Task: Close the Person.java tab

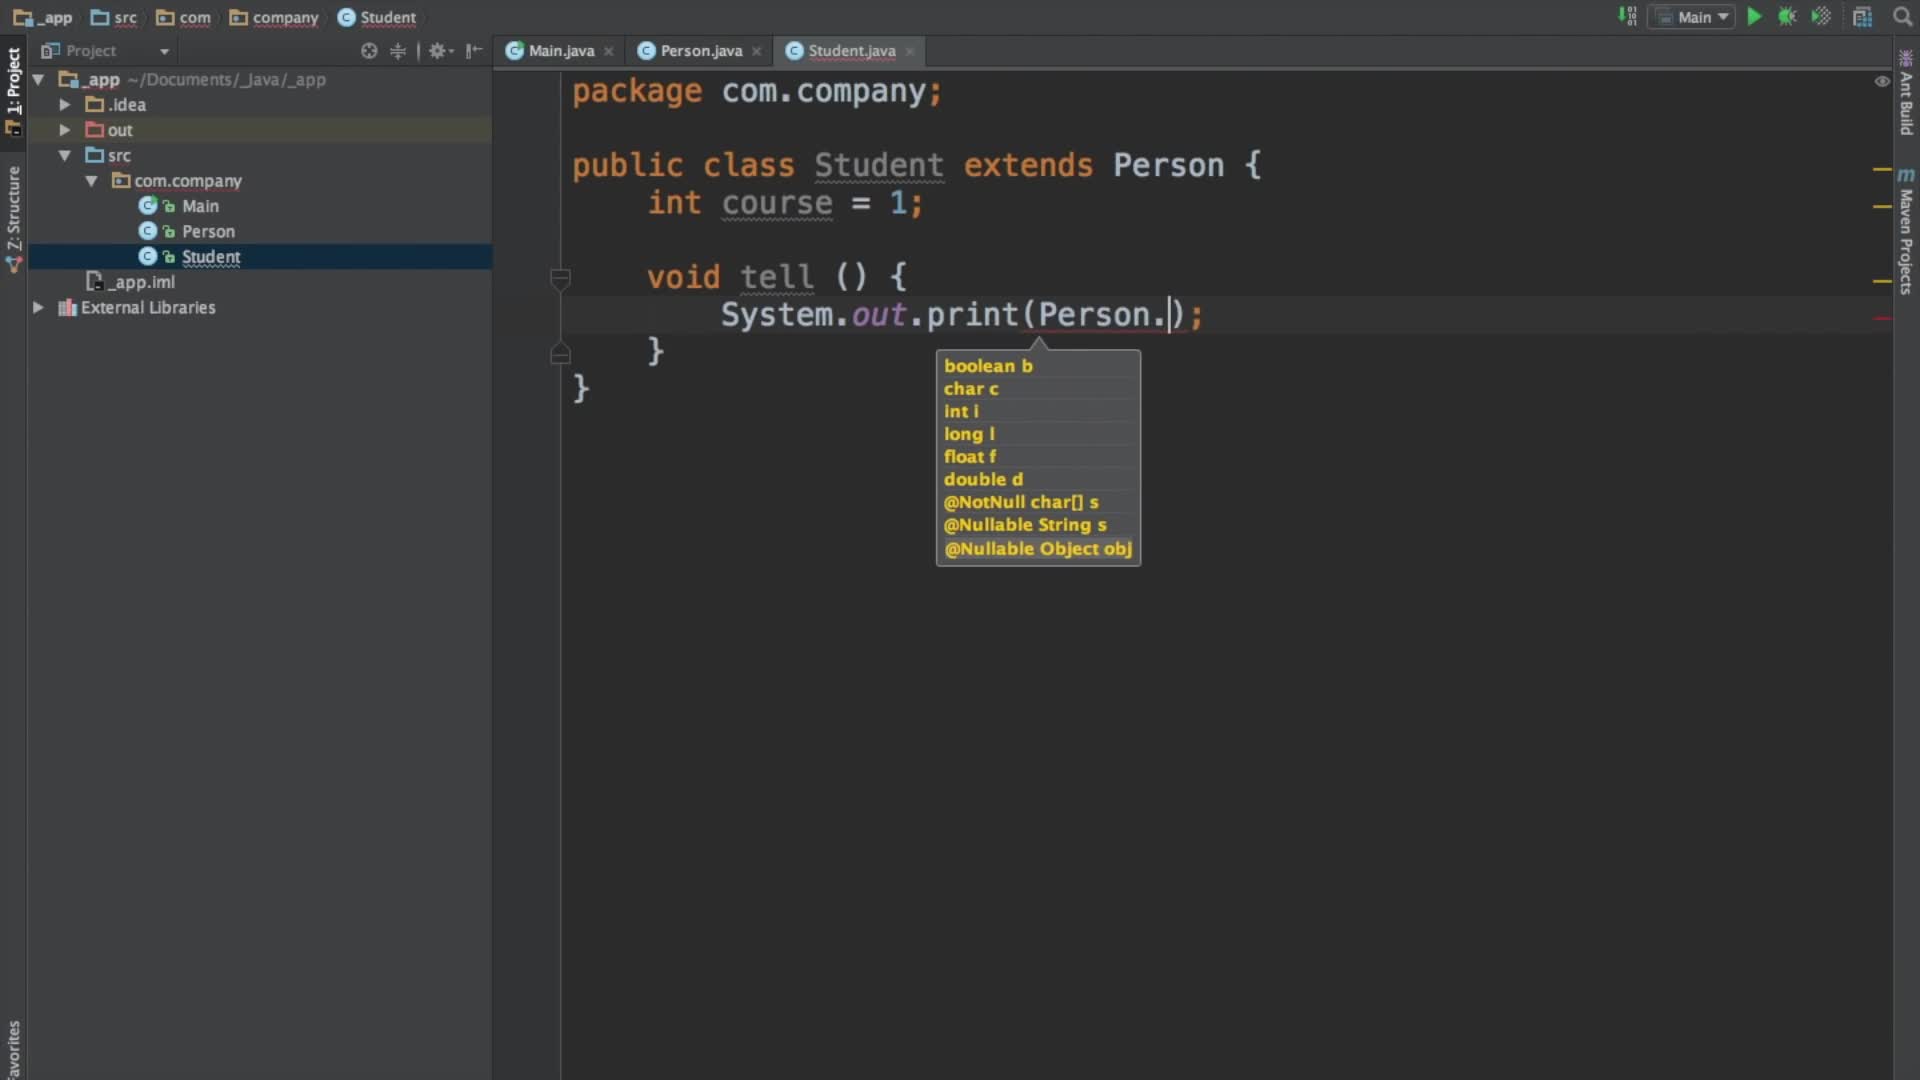Action: click(x=756, y=51)
